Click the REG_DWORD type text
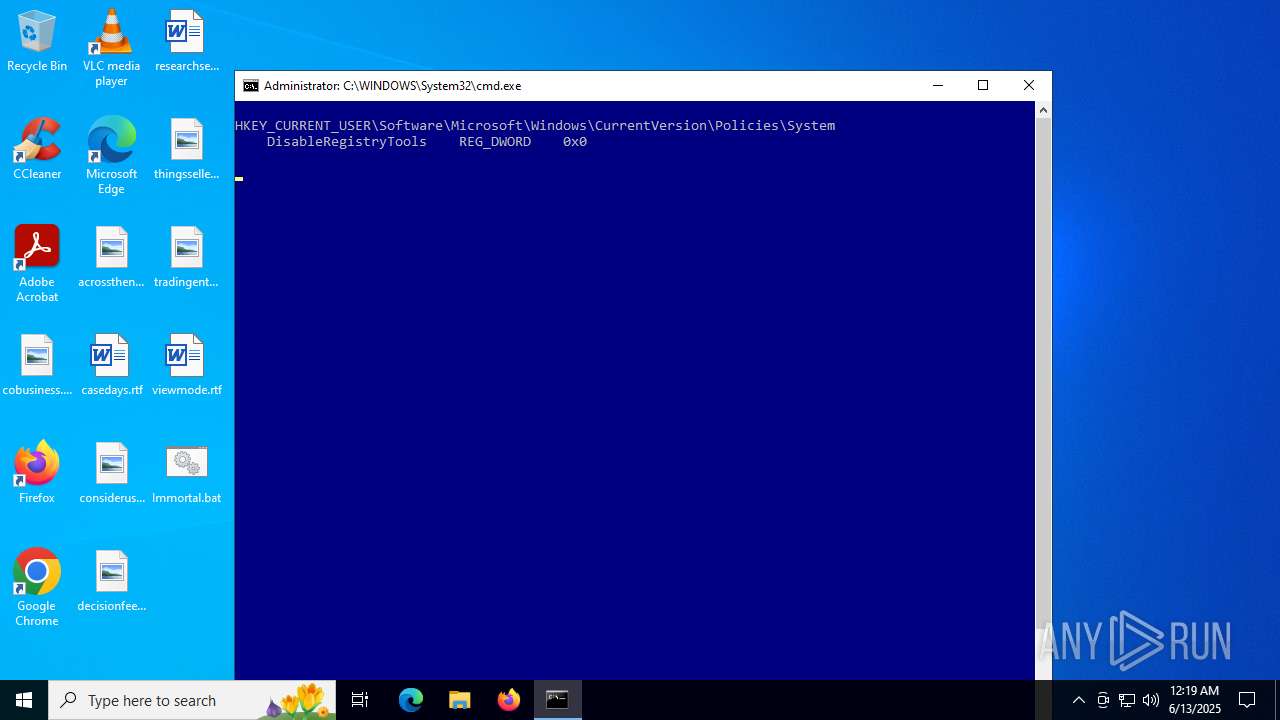 [495, 142]
